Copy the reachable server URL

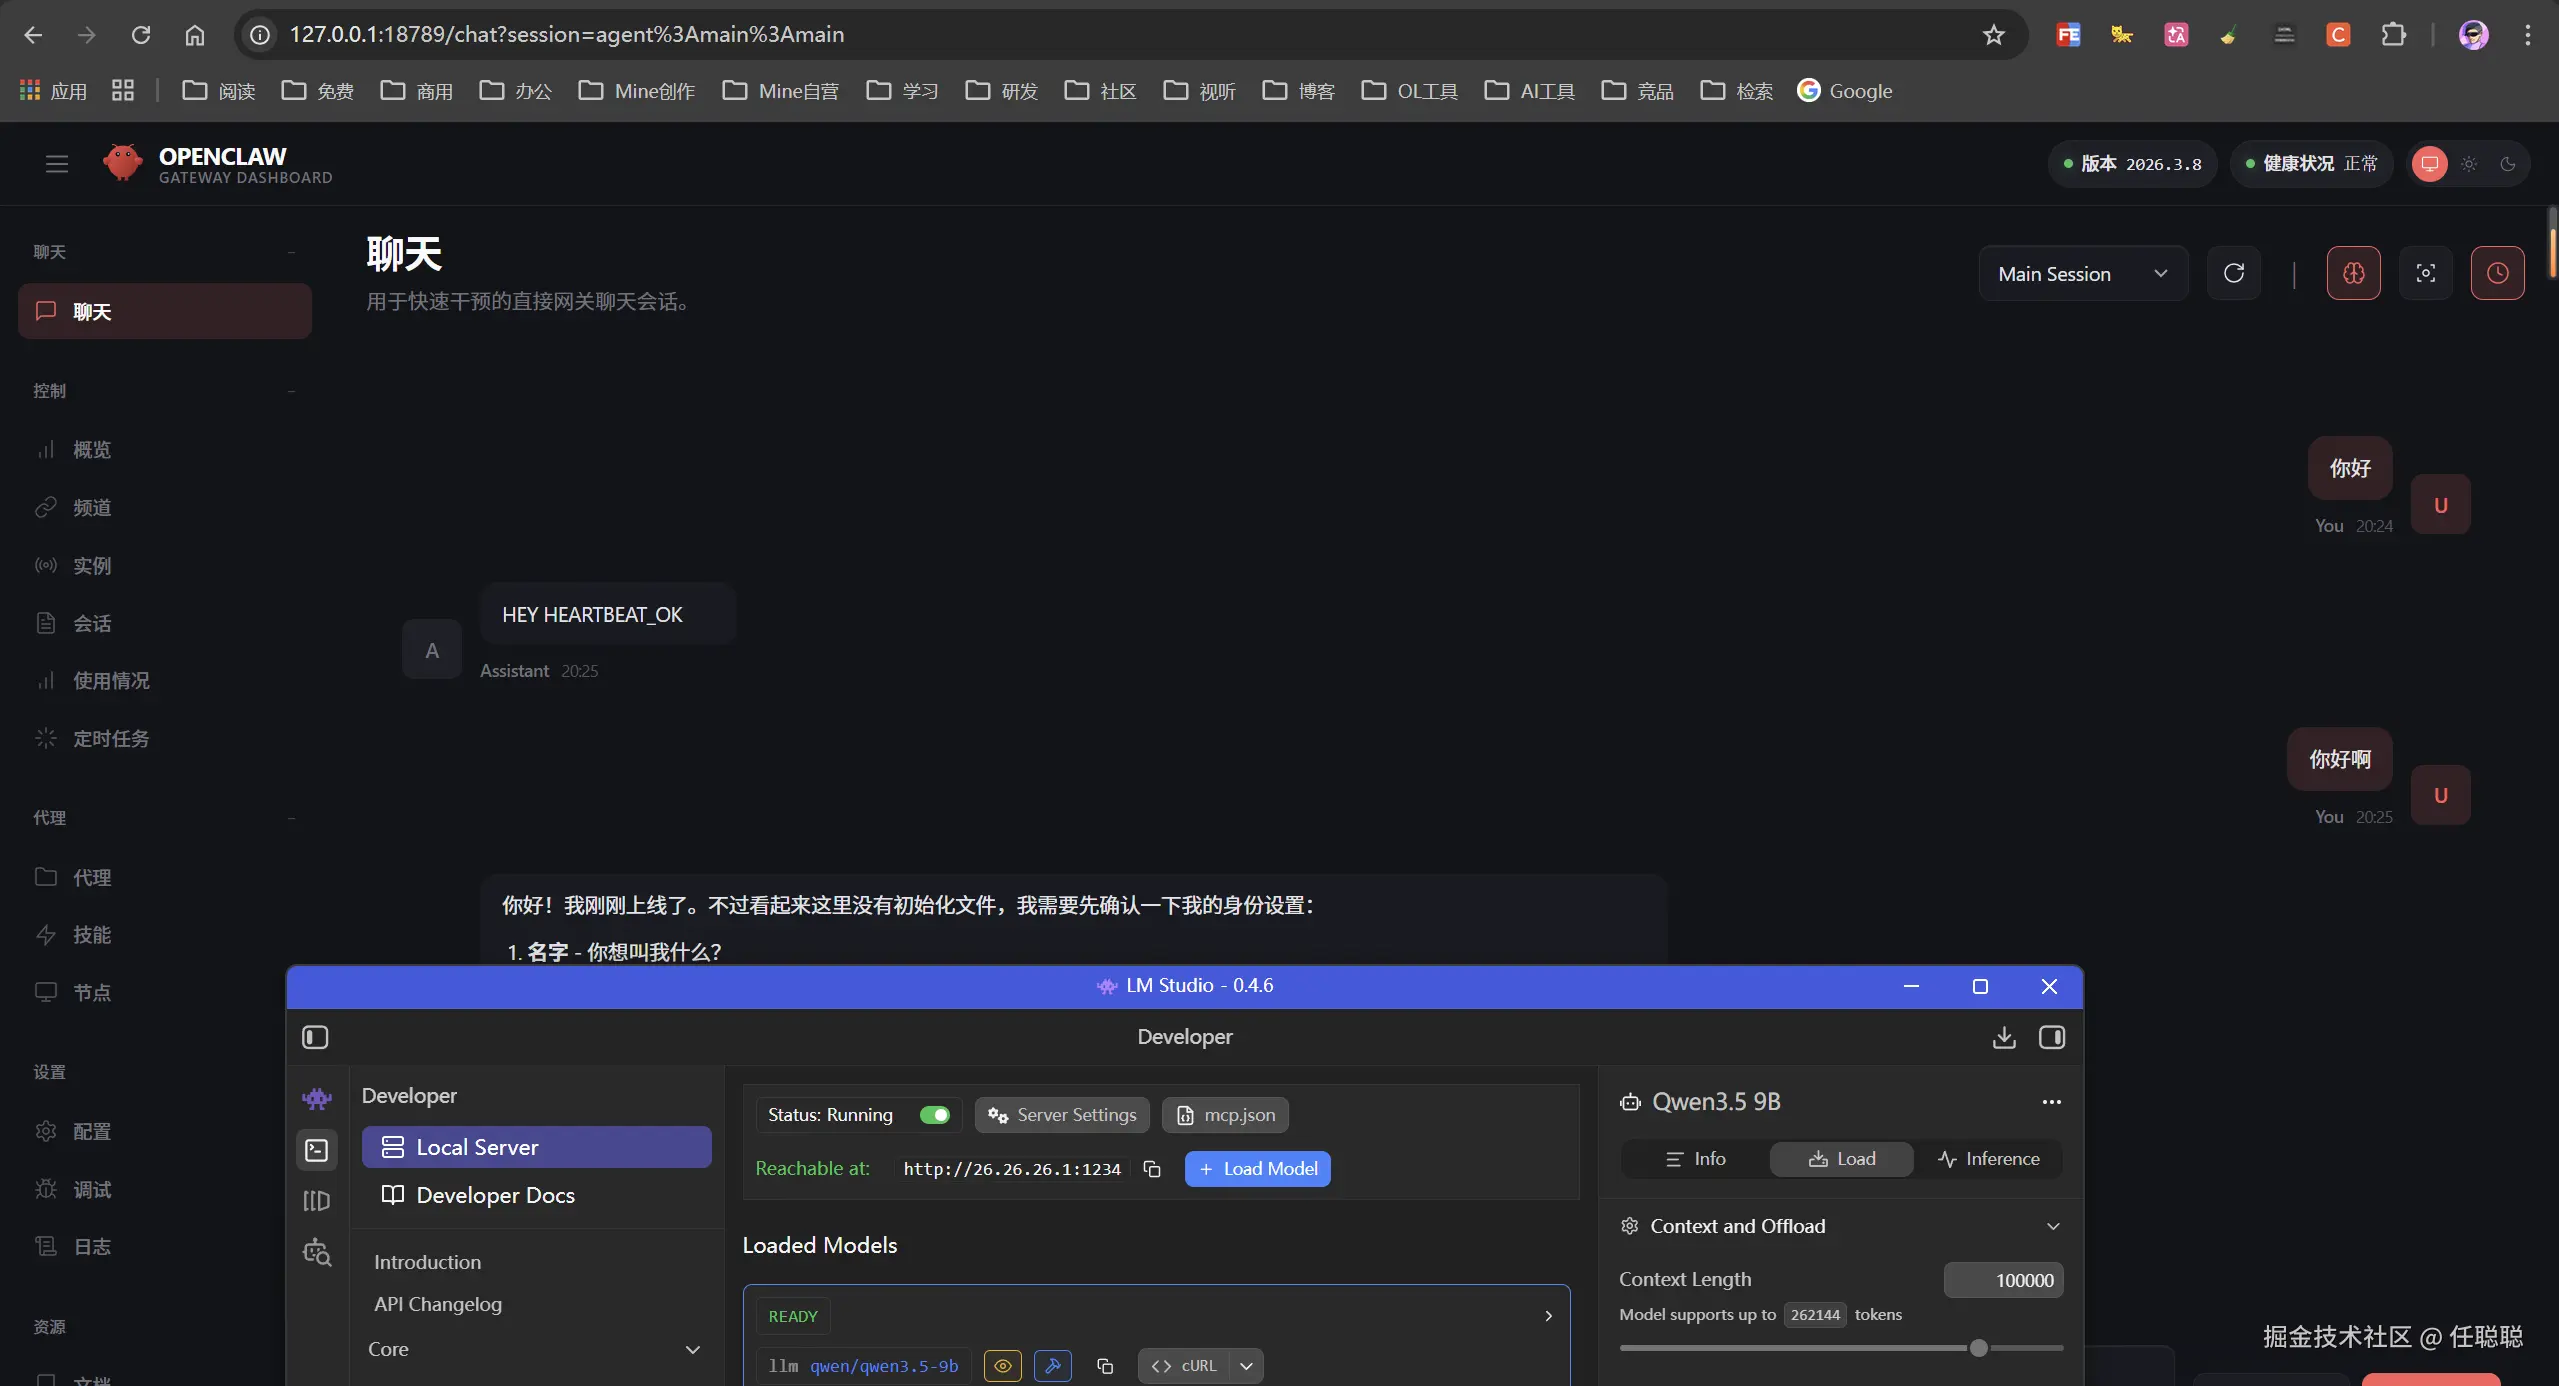1152,1169
